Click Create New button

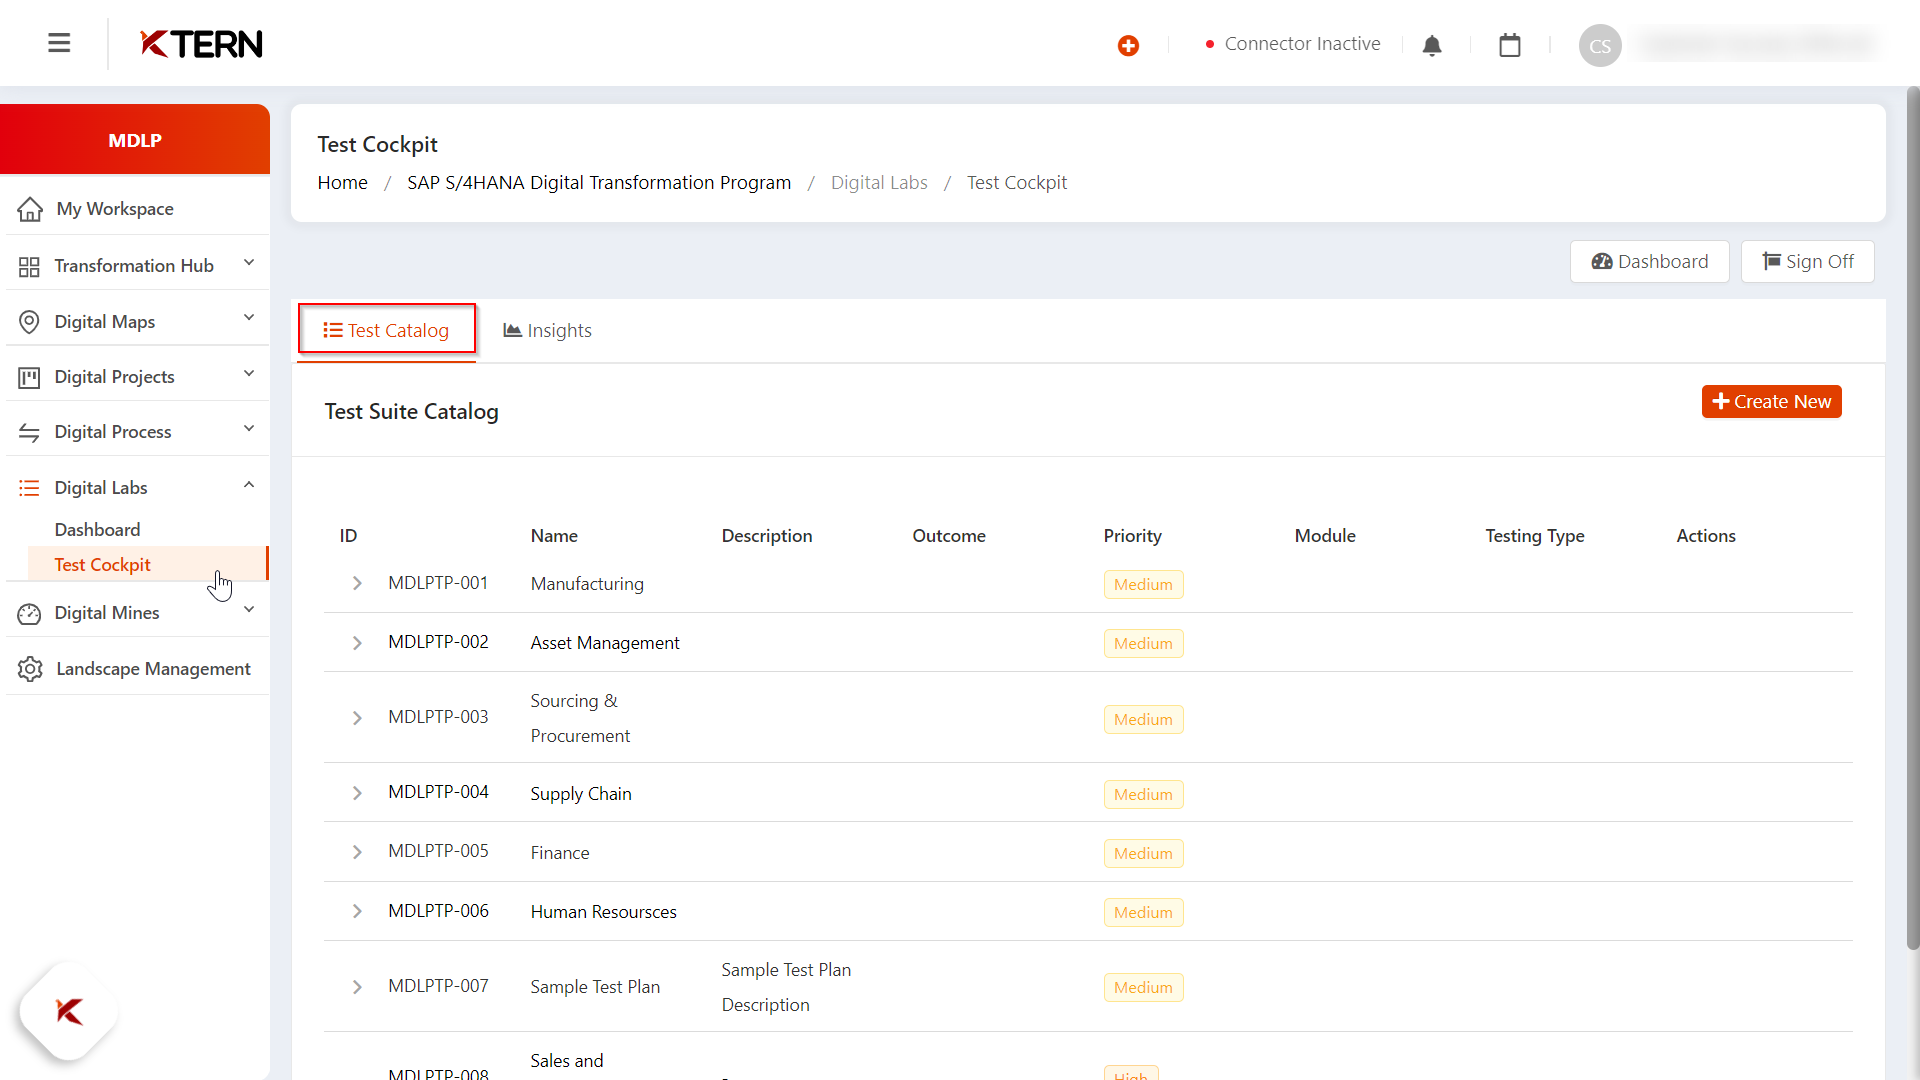pos(1771,402)
